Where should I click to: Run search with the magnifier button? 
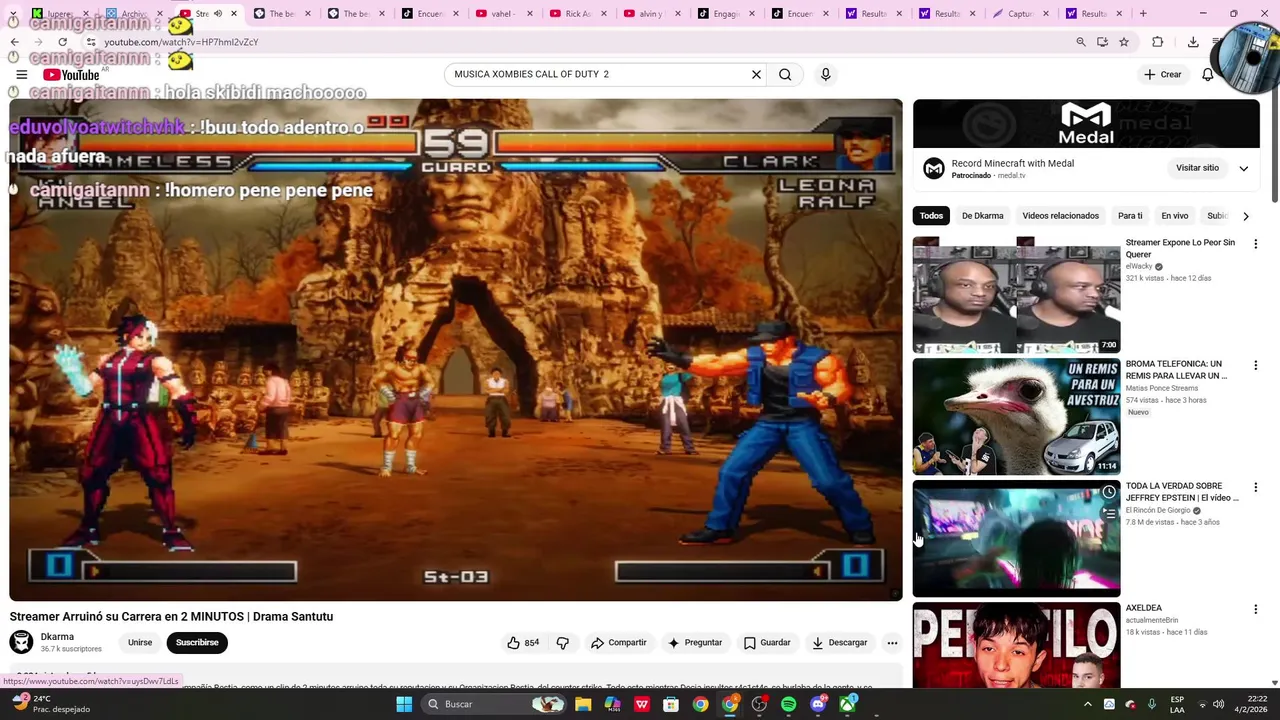coord(785,74)
